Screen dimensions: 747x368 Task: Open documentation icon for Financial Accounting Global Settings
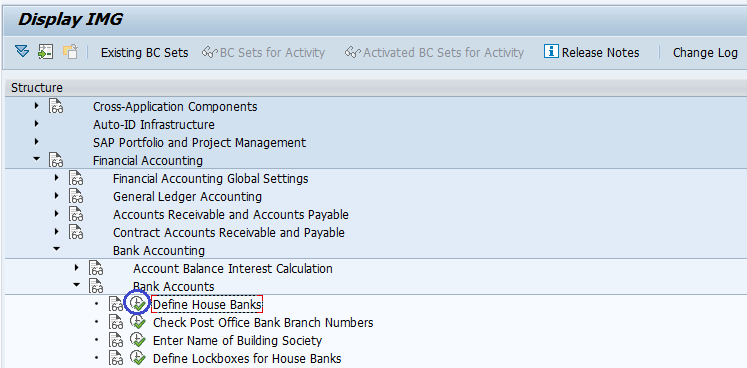click(x=76, y=179)
